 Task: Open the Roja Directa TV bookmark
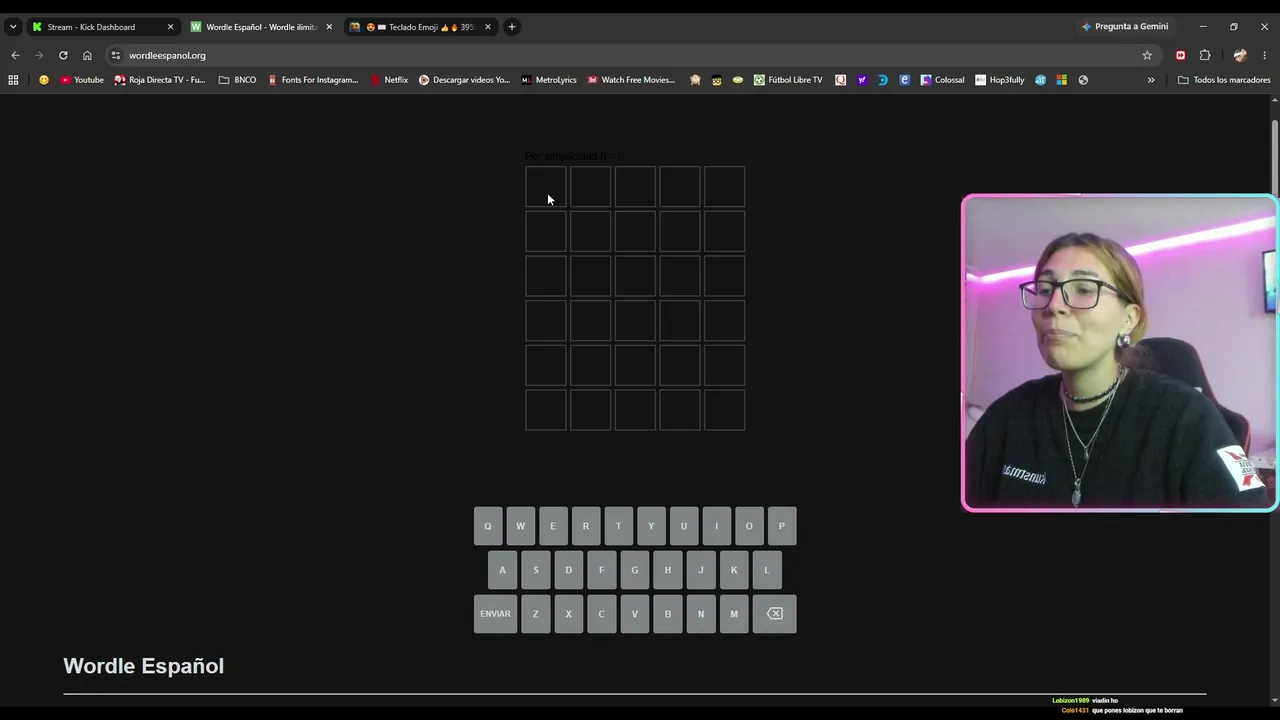160,80
